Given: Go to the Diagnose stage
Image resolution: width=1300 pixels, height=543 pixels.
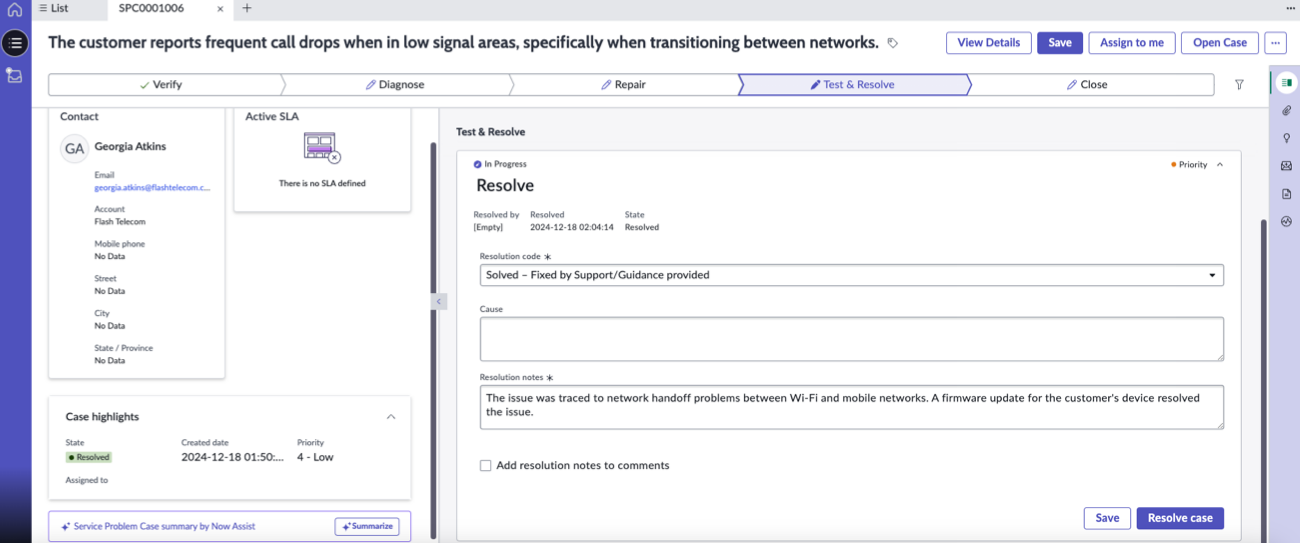Looking at the screenshot, I should click(395, 85).
